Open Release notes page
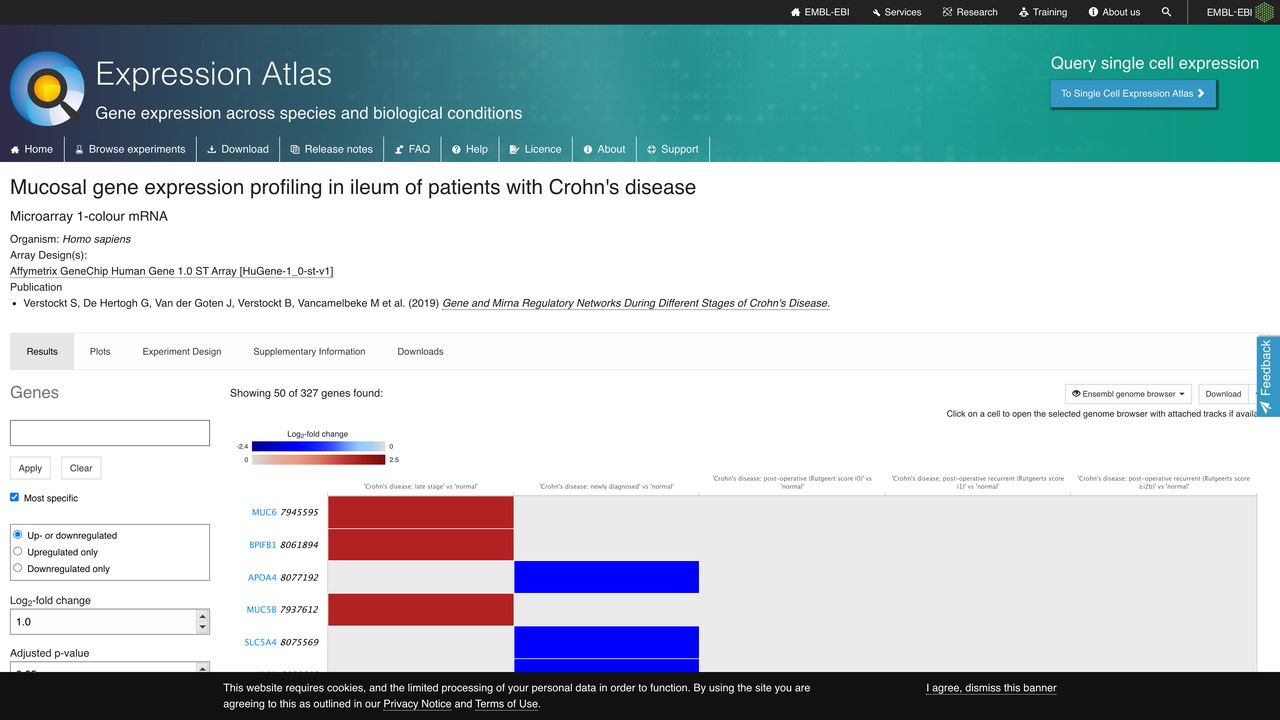Image resolution: width=1280 pixels, height=720 pixels. [x=331, y=149]
